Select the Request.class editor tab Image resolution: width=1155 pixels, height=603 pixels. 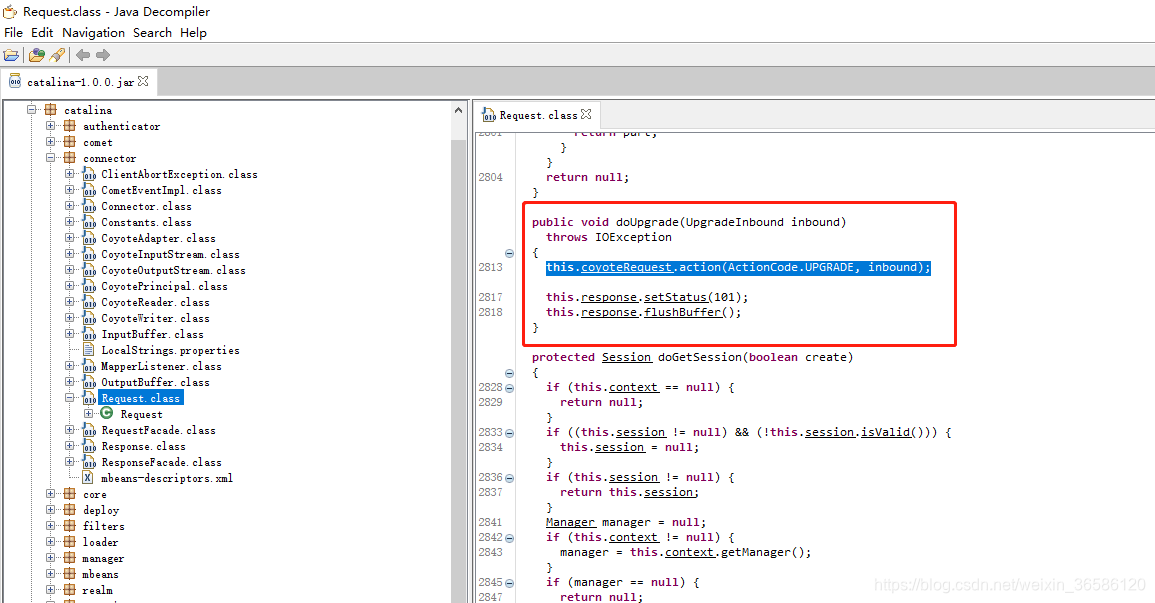tap(537, 115)
